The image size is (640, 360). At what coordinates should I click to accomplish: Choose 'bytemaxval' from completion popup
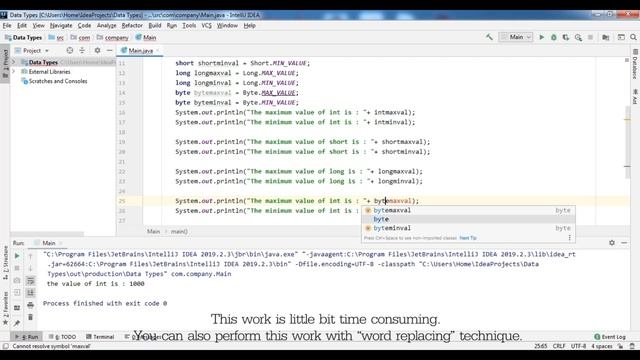pyautogui.click(x=468, y=210)
